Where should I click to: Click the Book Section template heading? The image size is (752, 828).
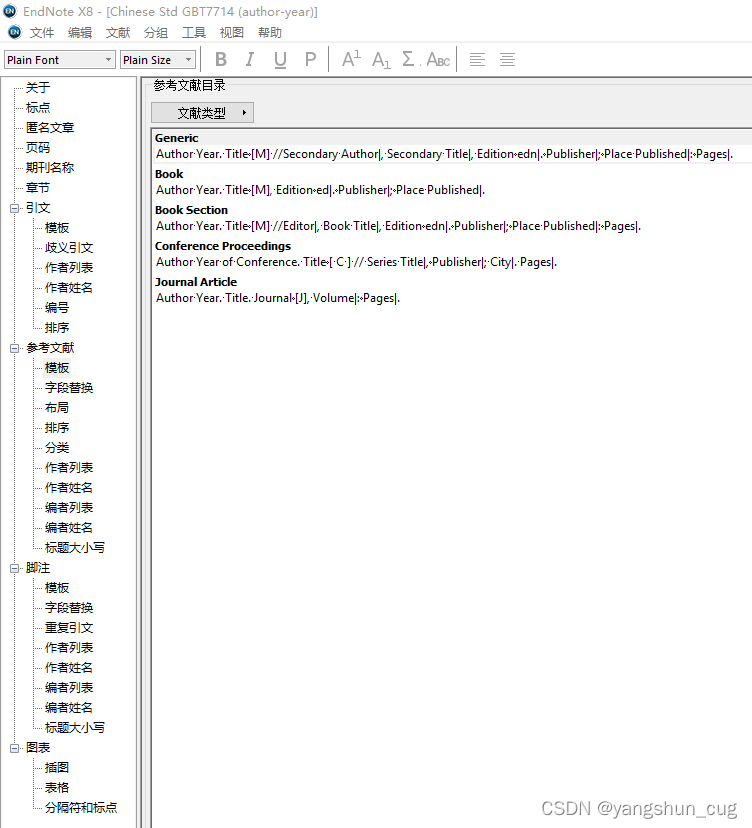pos(191,210)
